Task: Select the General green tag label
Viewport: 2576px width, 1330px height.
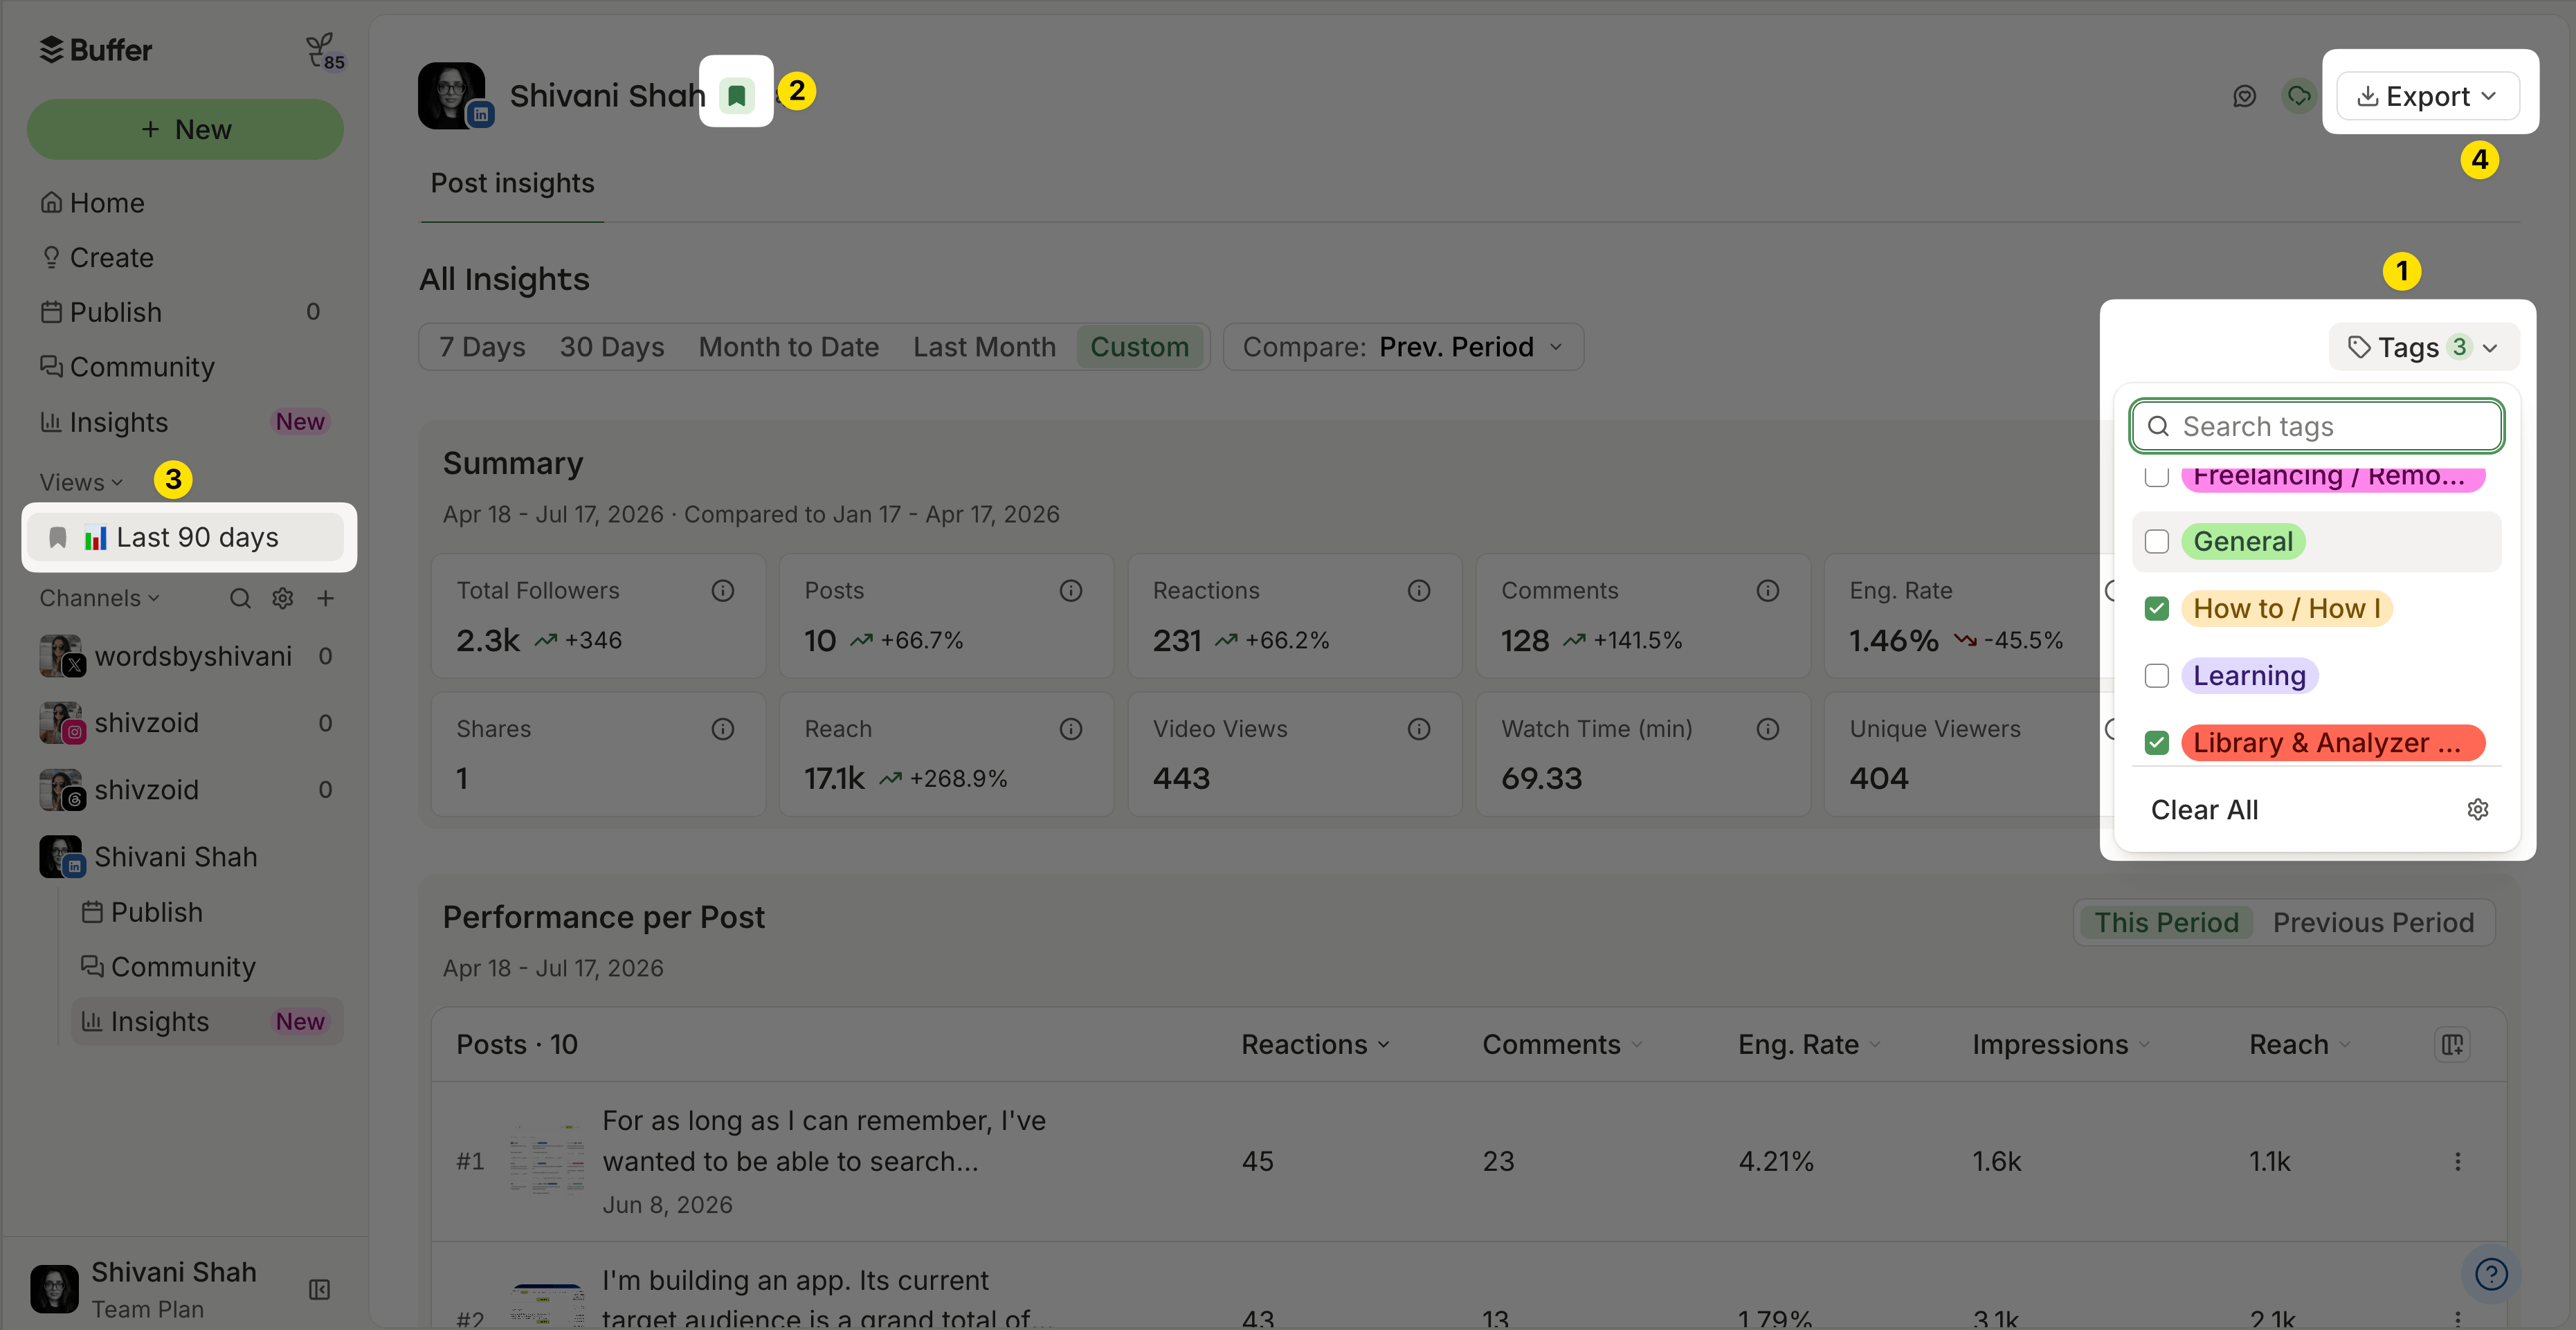Action: pyautogui.click(x=2243, y=541)
